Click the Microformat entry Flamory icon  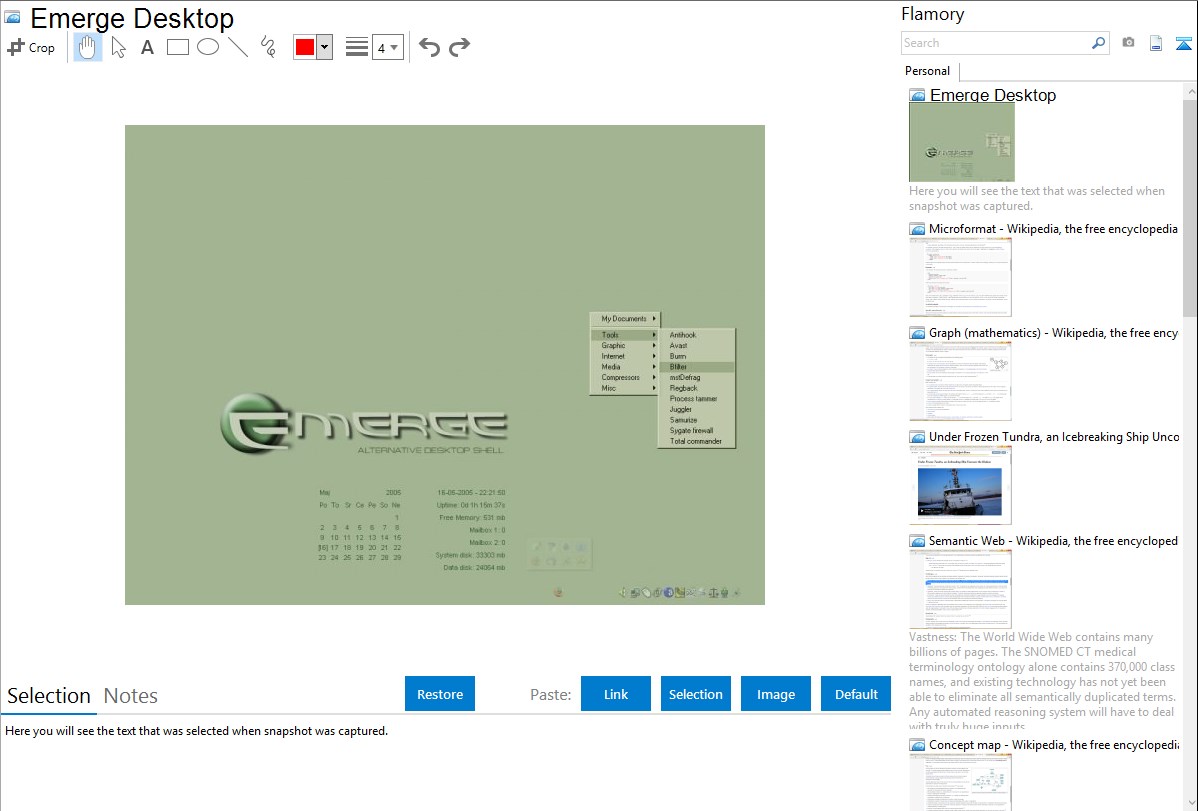(x=918, y=229)
